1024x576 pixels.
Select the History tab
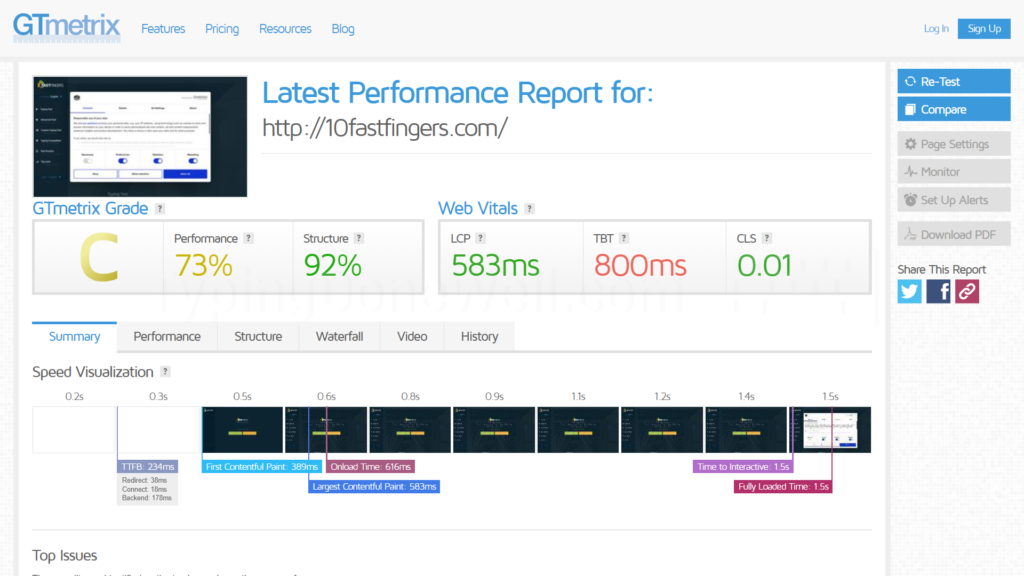tap(479, 336)
